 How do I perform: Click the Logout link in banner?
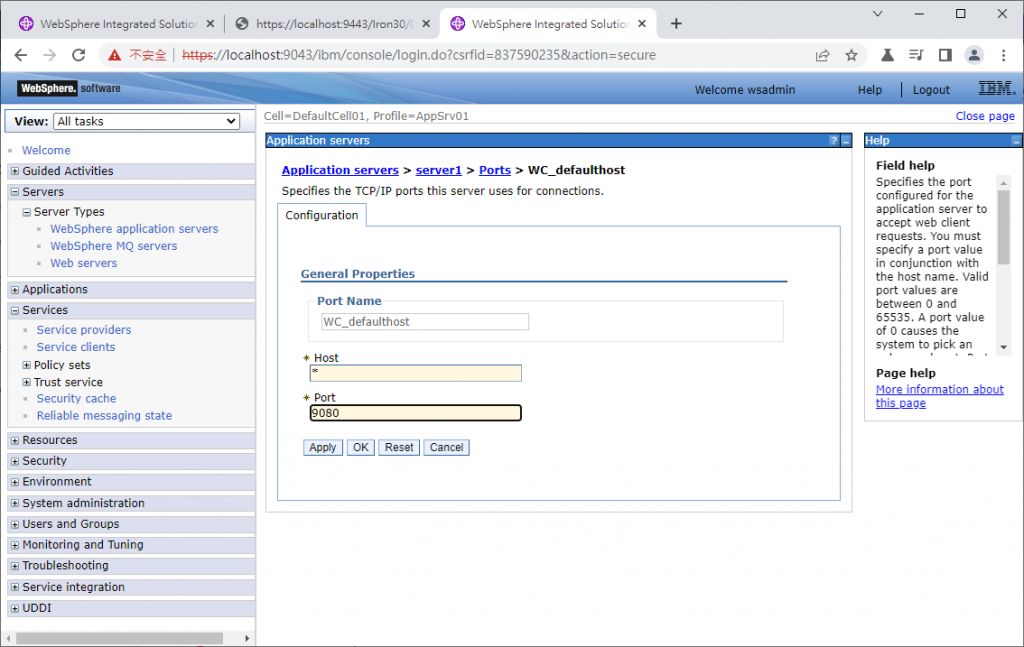pyautogui.click(x=931, y=90)
